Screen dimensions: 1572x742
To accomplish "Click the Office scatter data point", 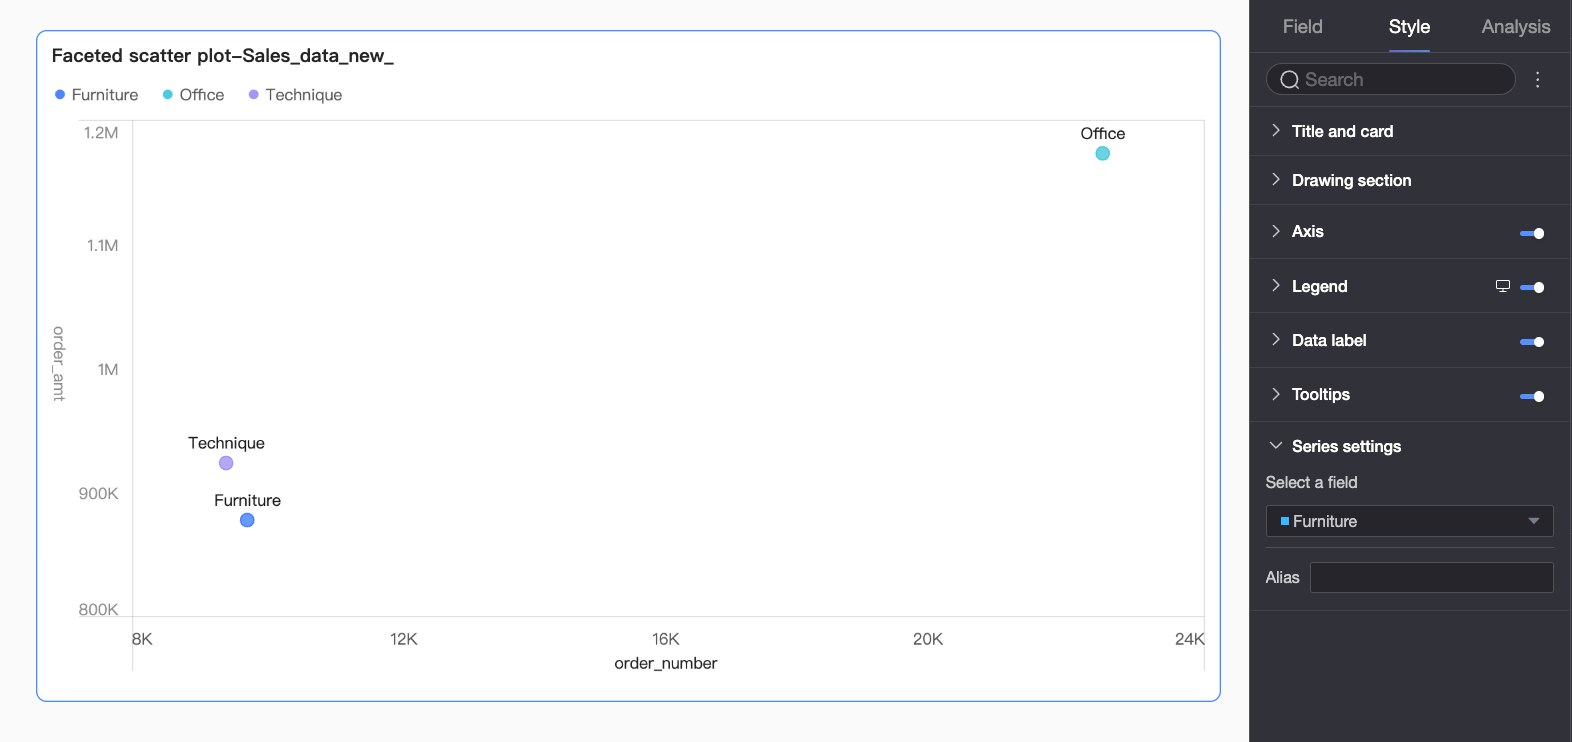I will click(1102, 153).
